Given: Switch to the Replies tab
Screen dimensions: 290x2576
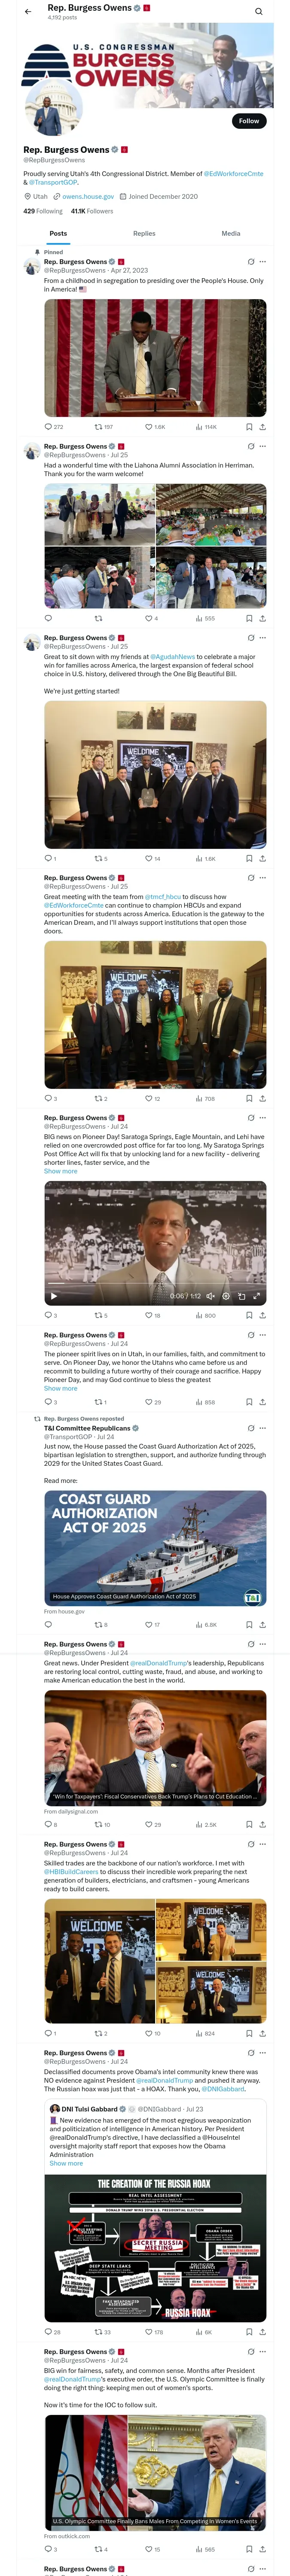Looking at the screenshot, I should coord(144,233).
